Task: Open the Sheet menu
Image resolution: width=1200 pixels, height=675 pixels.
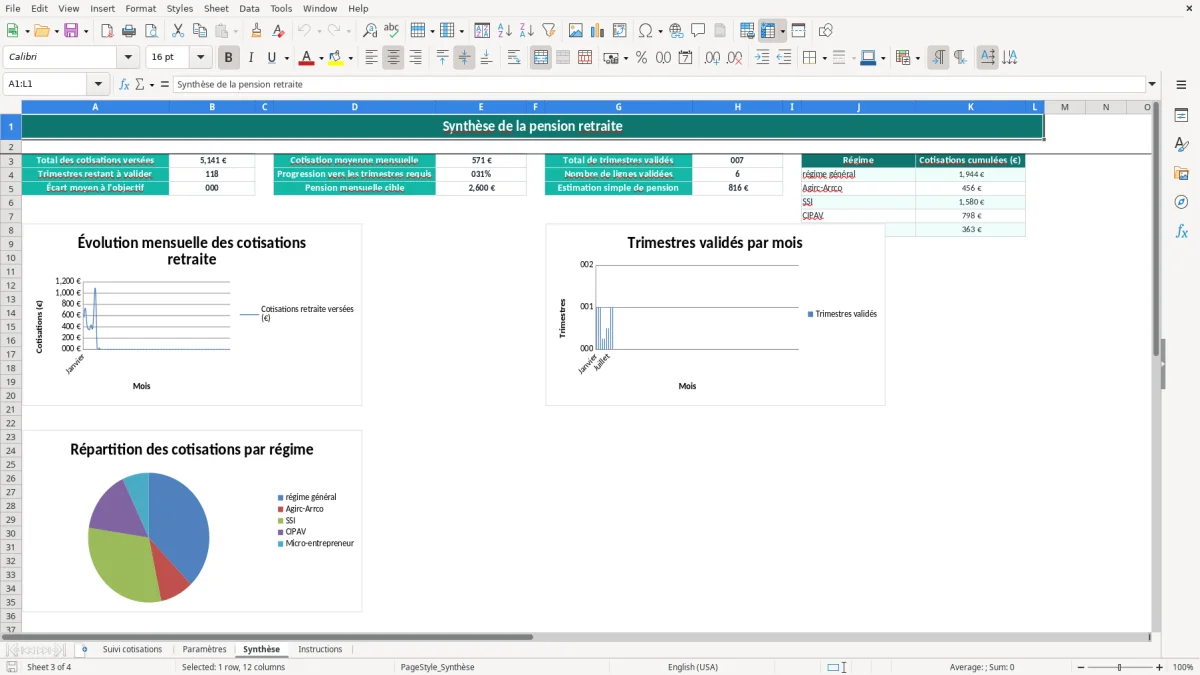Action: tap(216, 8)
